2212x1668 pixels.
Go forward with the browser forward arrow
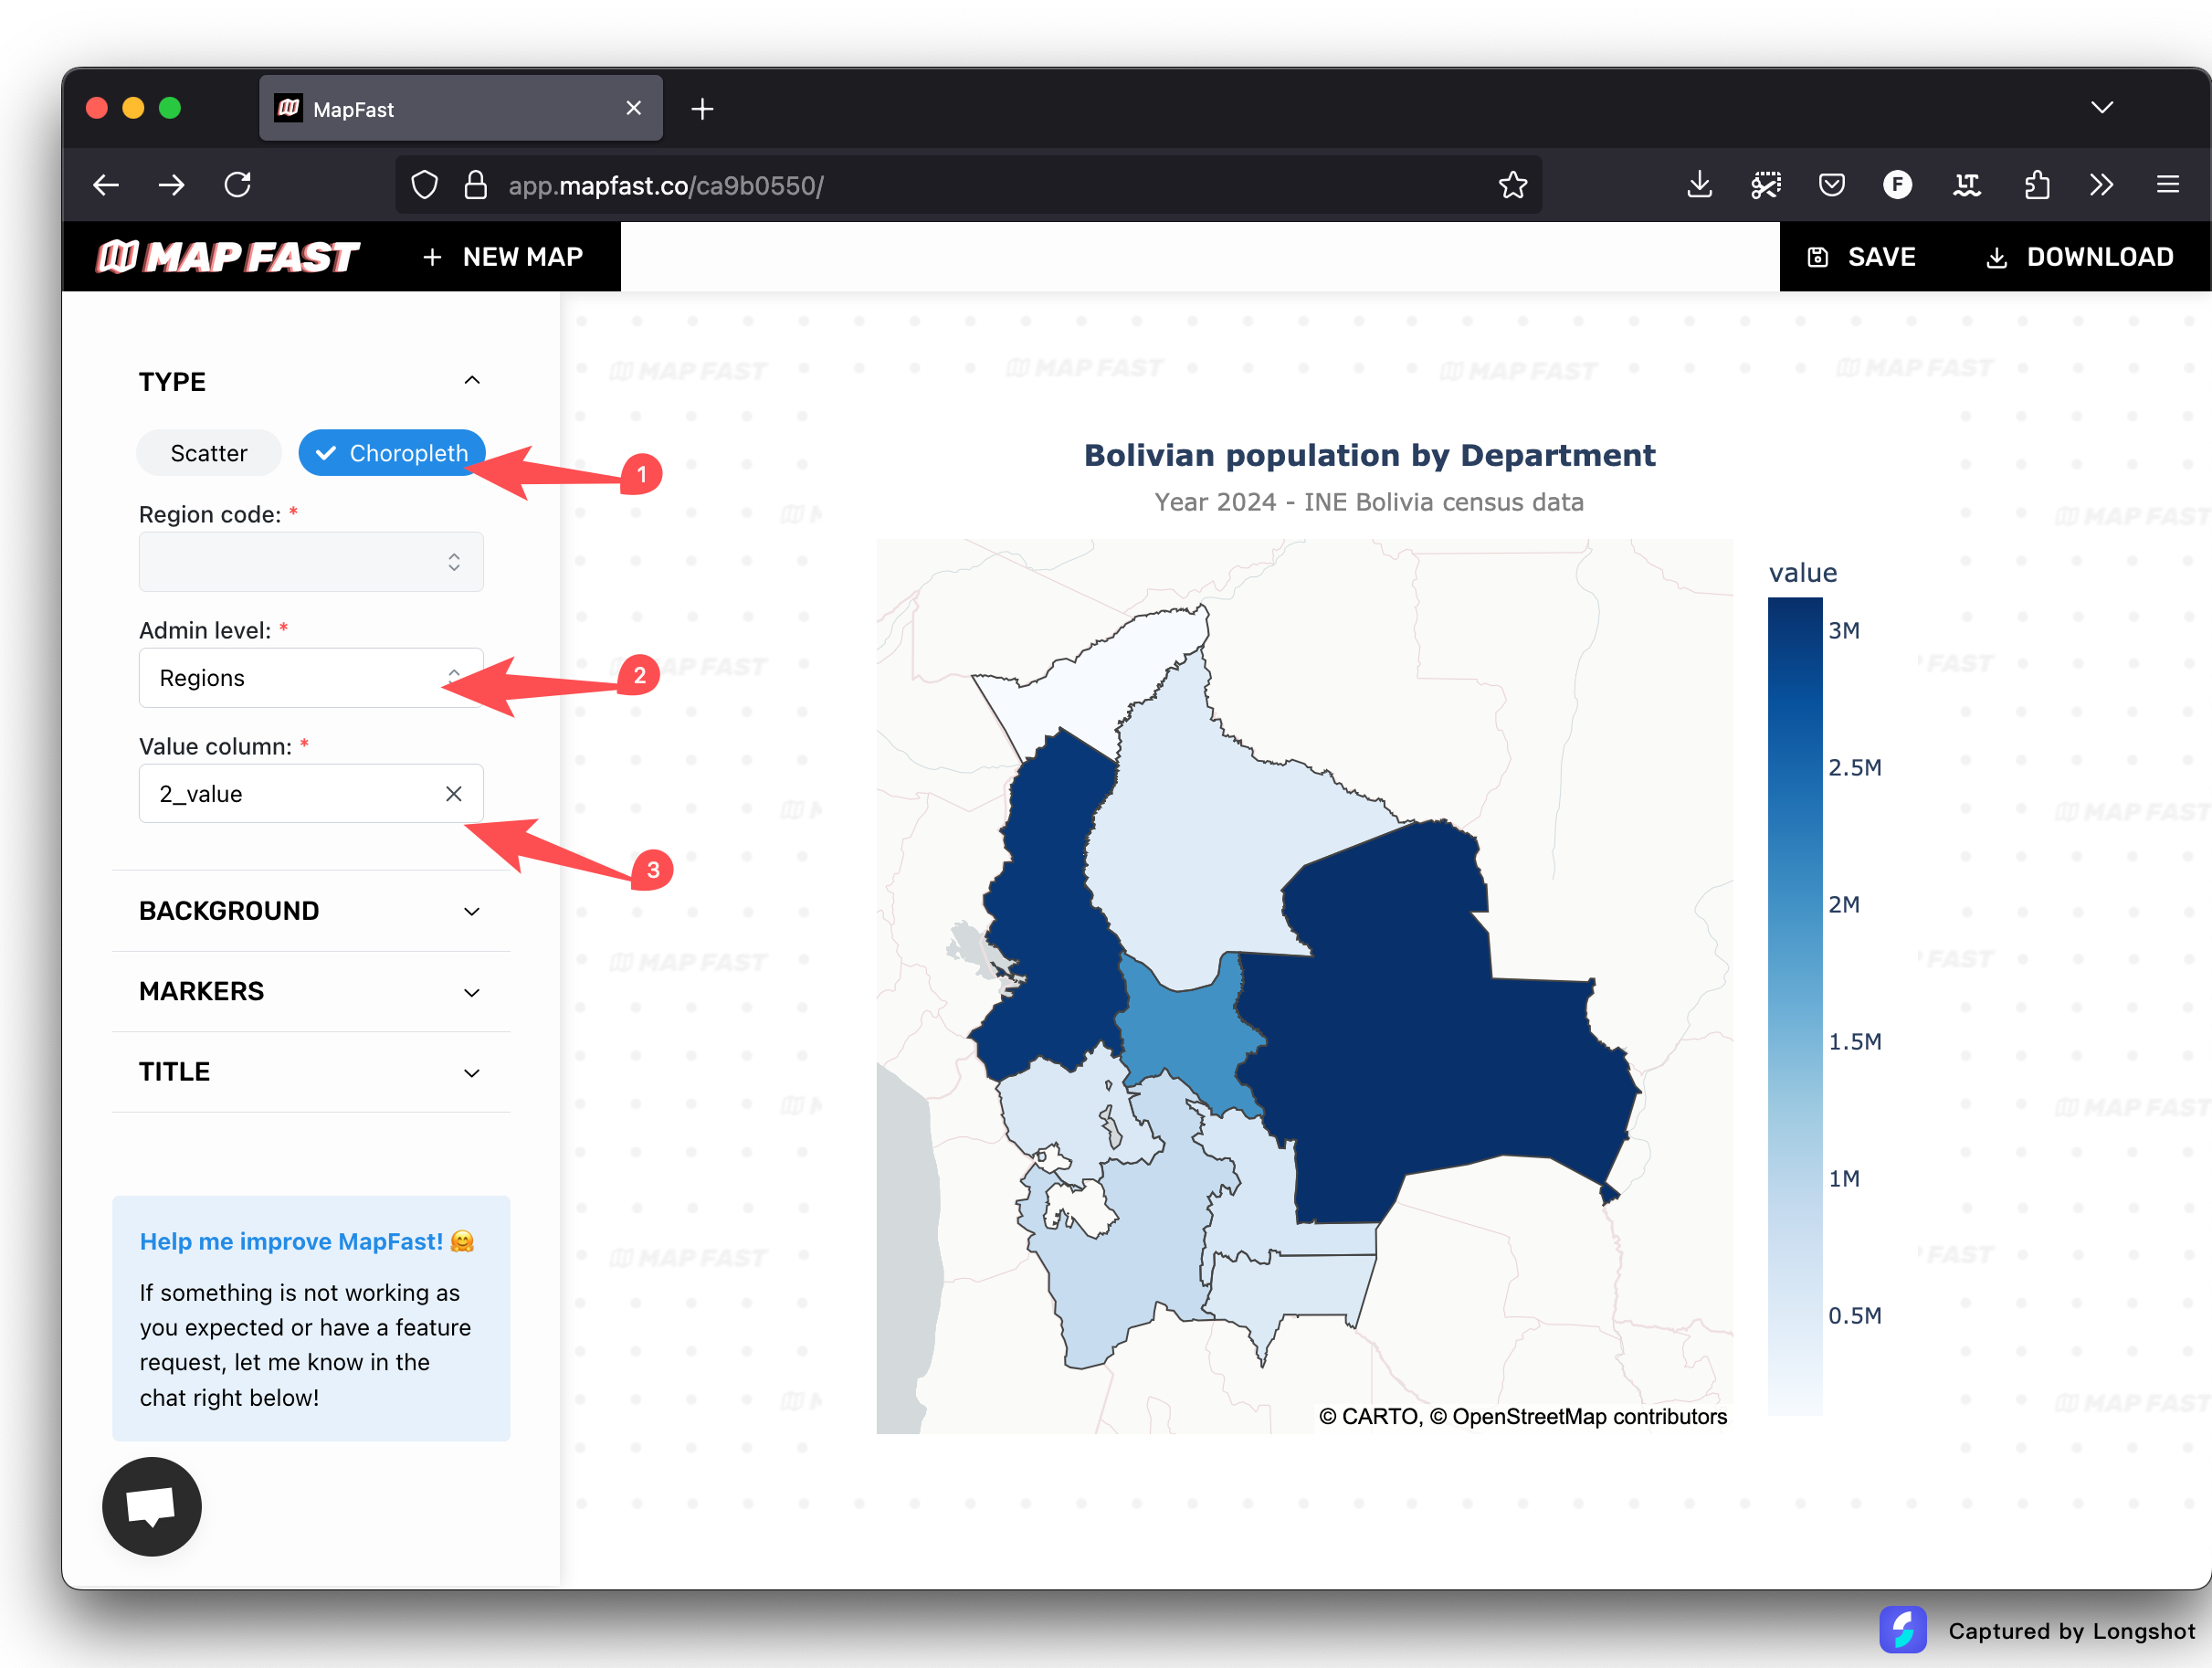[172, 185]
